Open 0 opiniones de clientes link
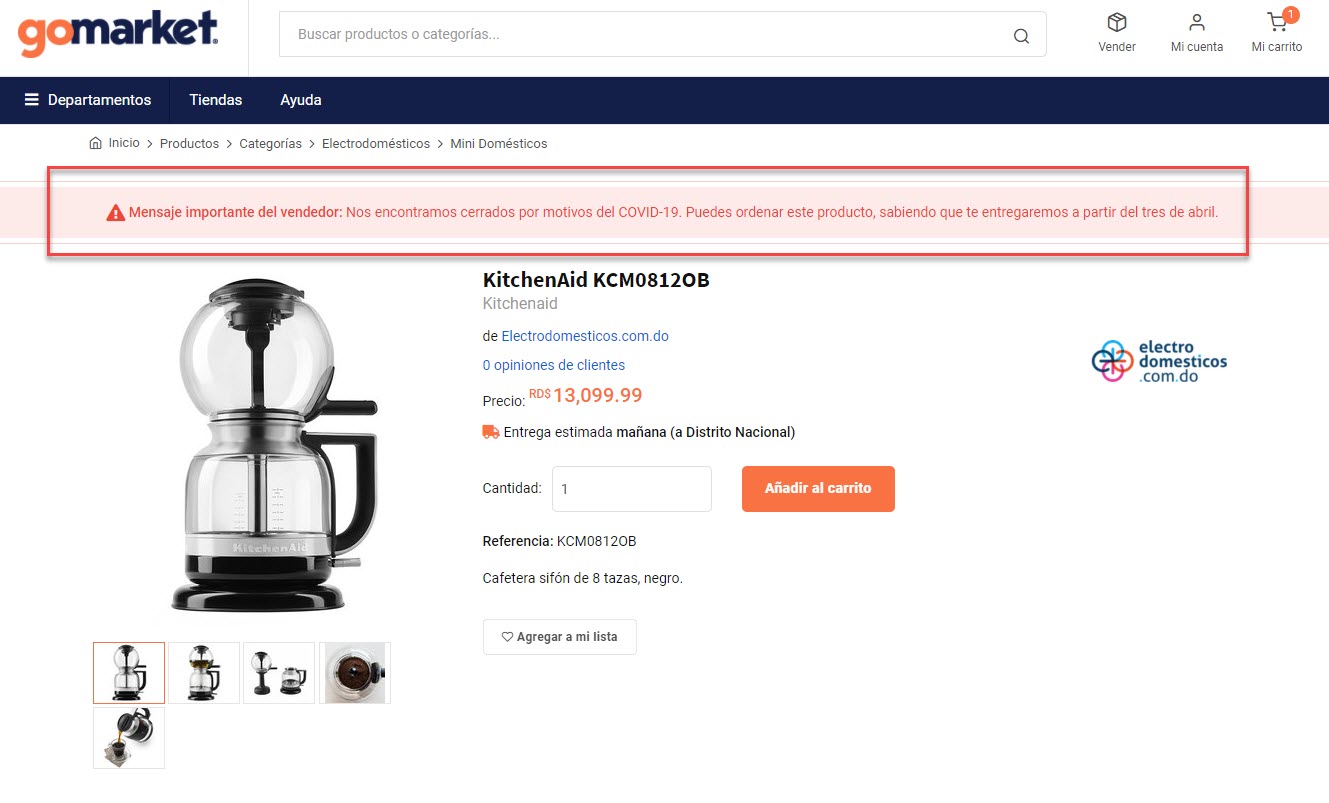Screen dimensions: 1329x803 click(554, 365)
